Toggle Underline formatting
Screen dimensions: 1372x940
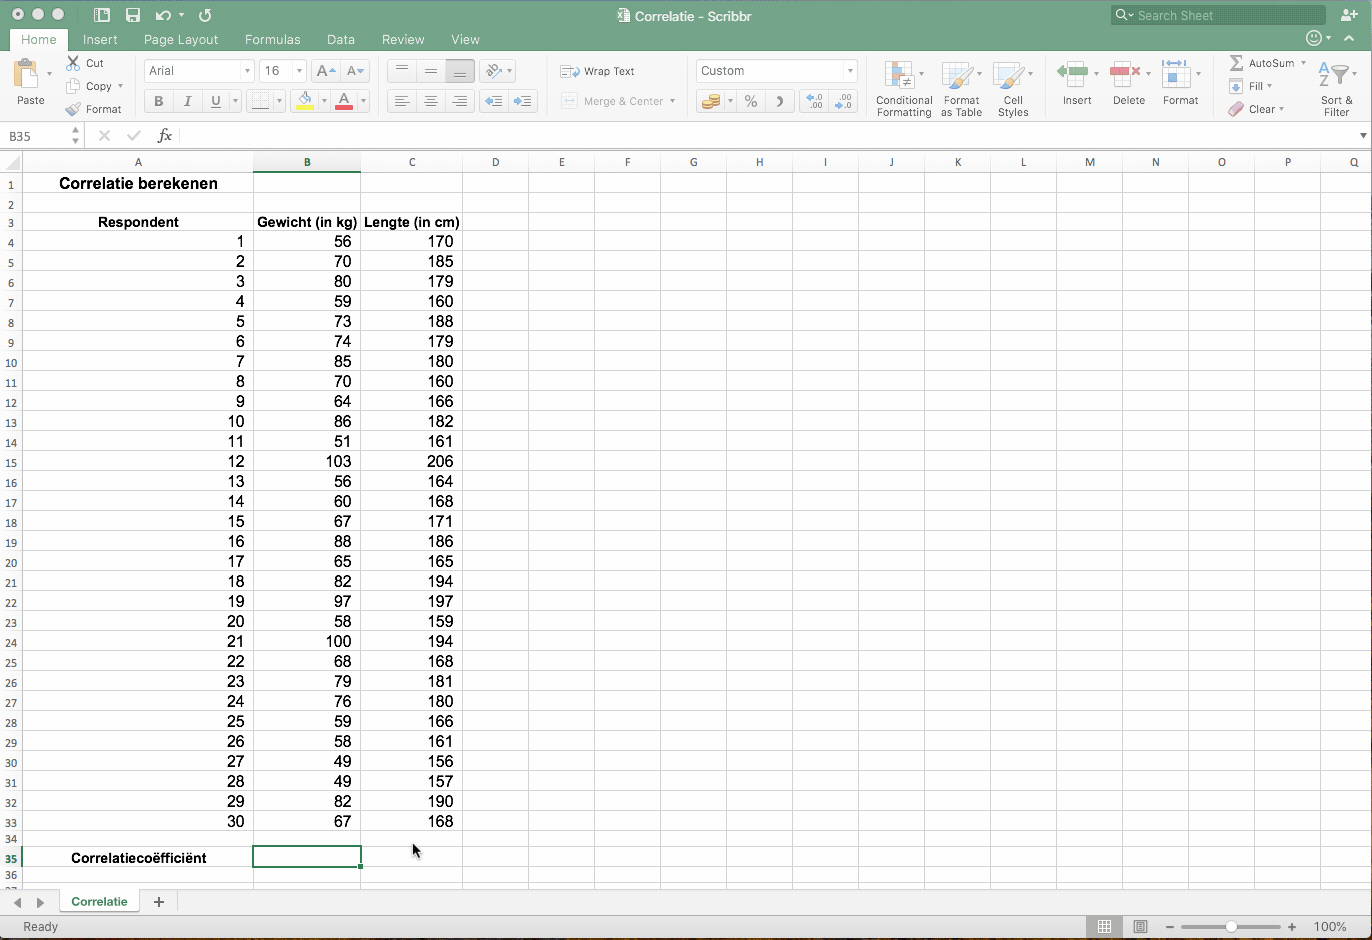tap(215, 101)
